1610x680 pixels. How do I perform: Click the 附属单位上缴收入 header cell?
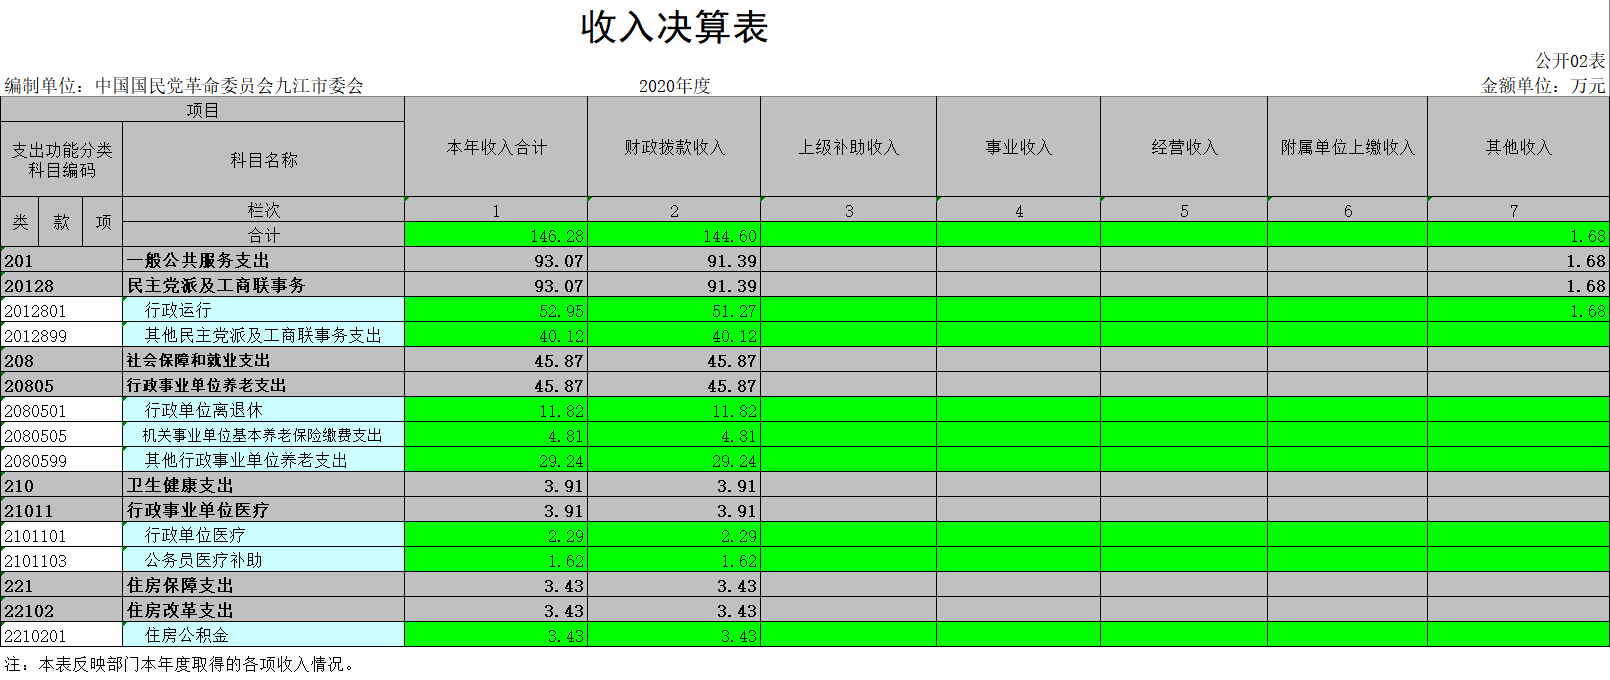click(1347, 147)
